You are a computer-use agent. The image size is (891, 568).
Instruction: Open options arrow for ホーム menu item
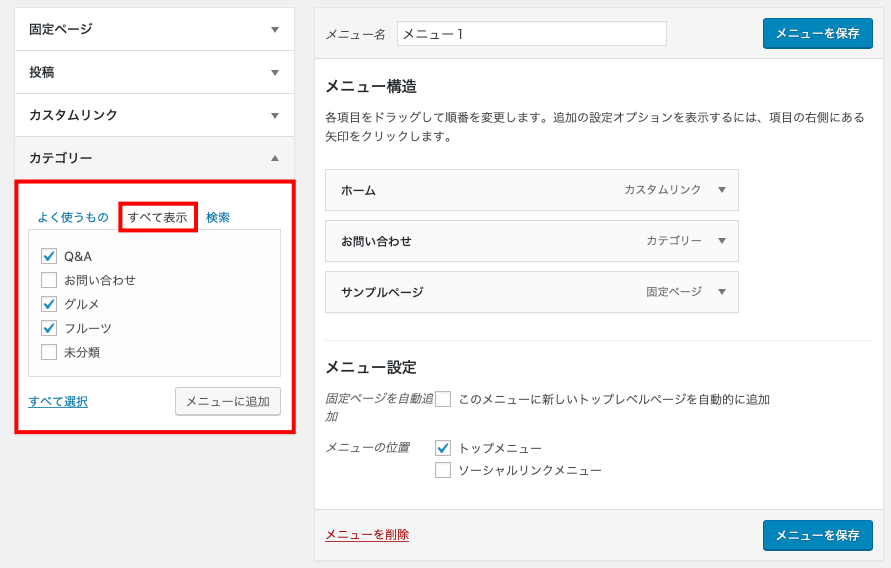coord(722,190)
